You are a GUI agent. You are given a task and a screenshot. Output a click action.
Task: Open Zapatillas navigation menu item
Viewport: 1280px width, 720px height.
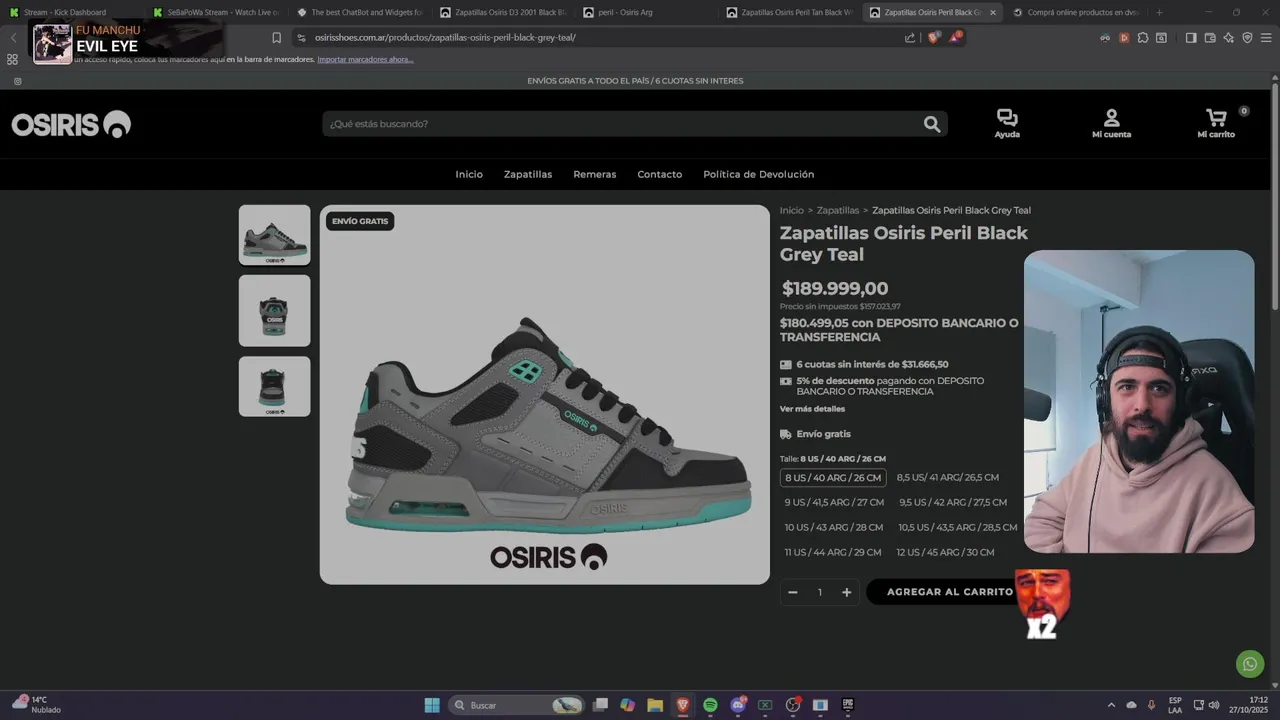(528, 174)
